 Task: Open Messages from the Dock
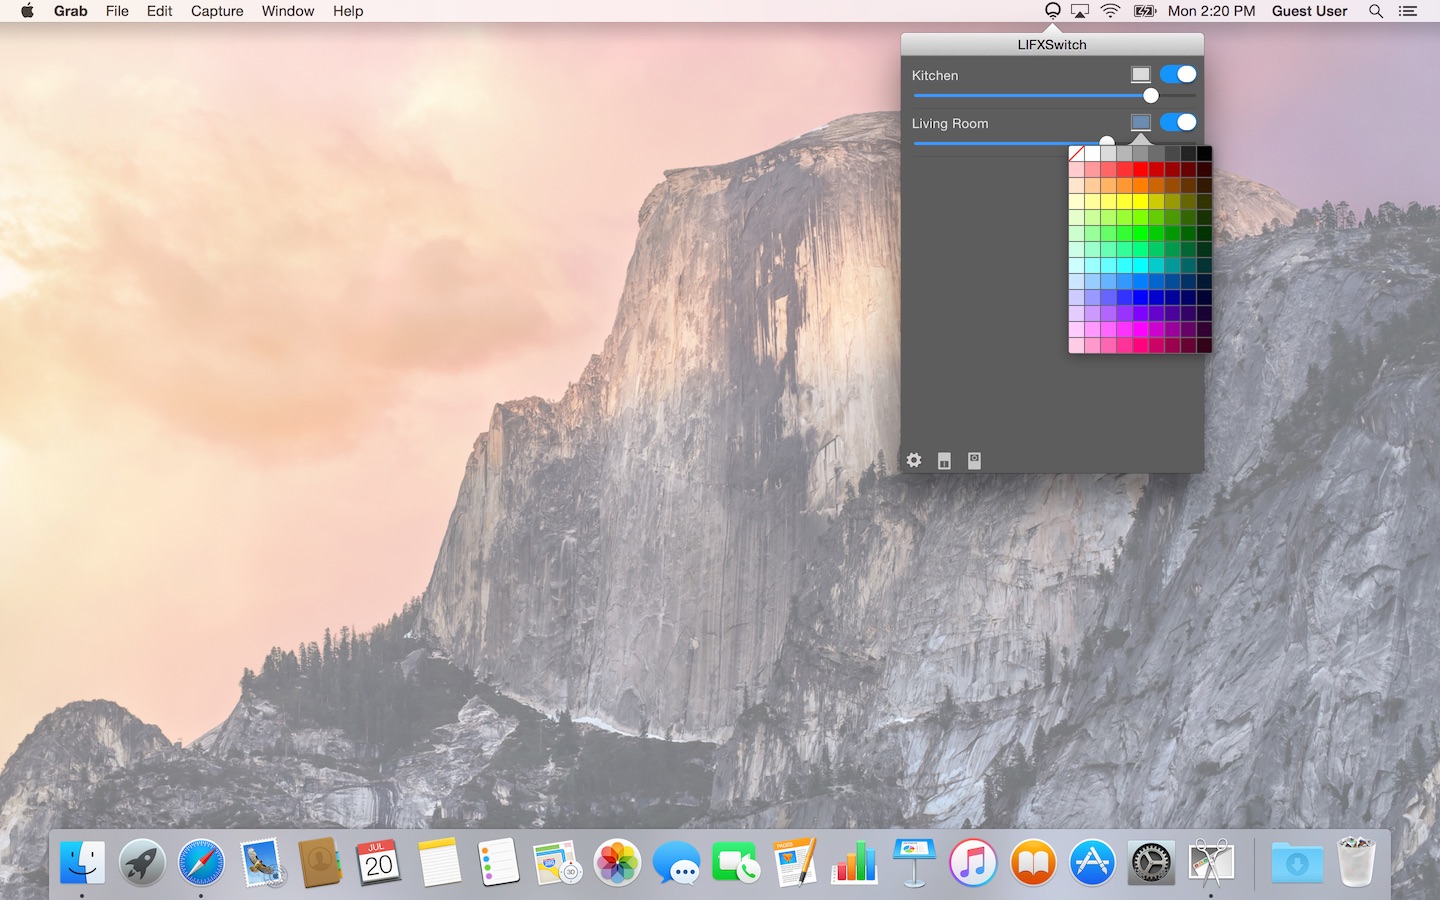point(677,862)
